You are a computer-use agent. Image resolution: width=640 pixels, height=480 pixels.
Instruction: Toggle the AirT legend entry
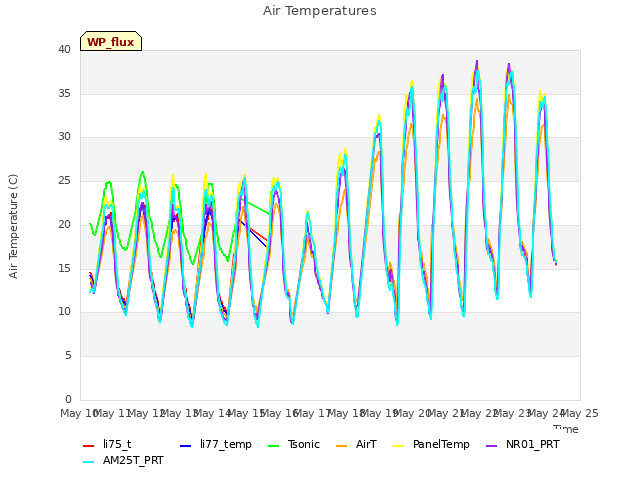(356, 444)
